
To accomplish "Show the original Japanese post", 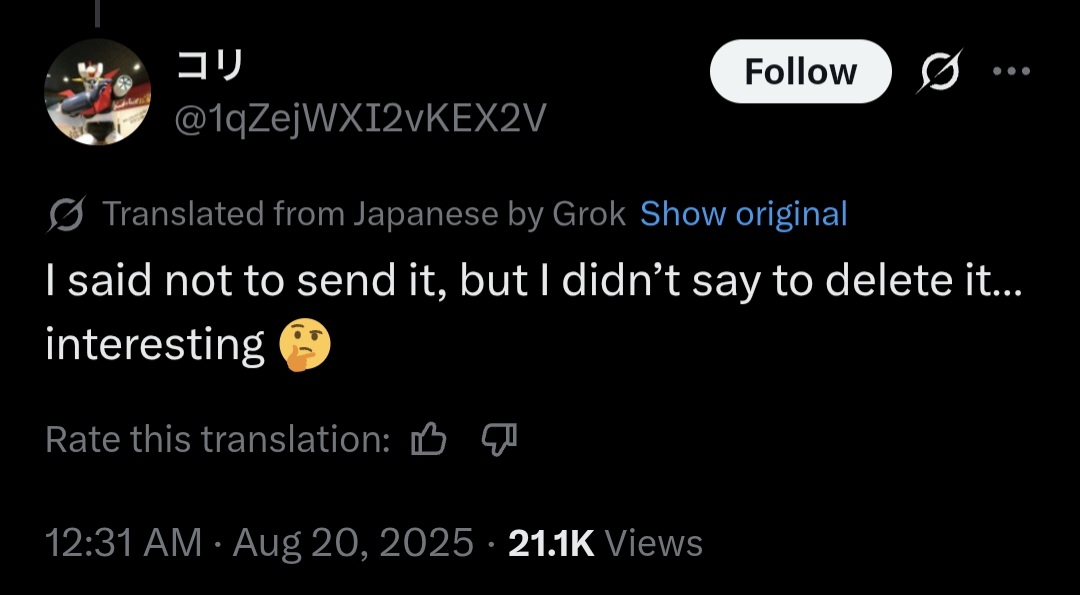I will pos(743,214).
